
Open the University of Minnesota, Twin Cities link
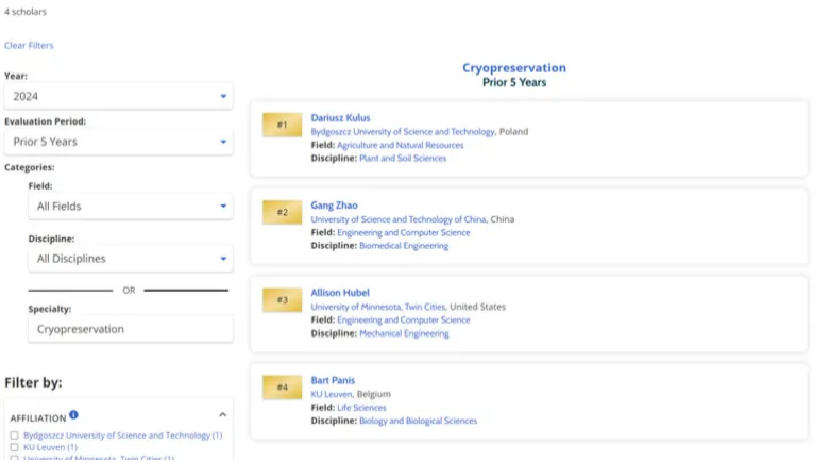[x=377, y=307]
